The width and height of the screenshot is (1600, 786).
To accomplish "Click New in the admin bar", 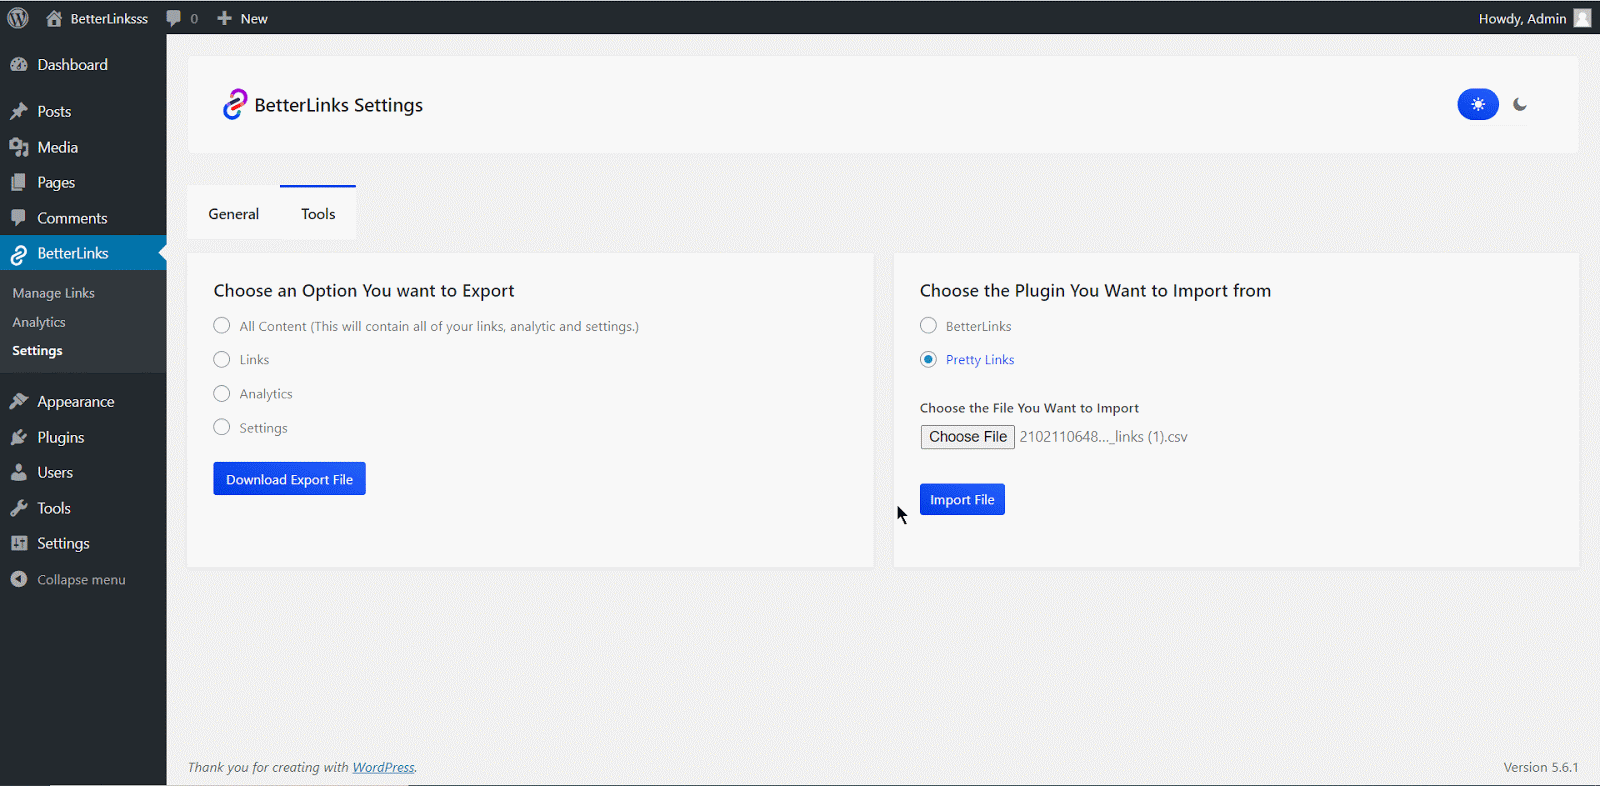I will 254,18.
